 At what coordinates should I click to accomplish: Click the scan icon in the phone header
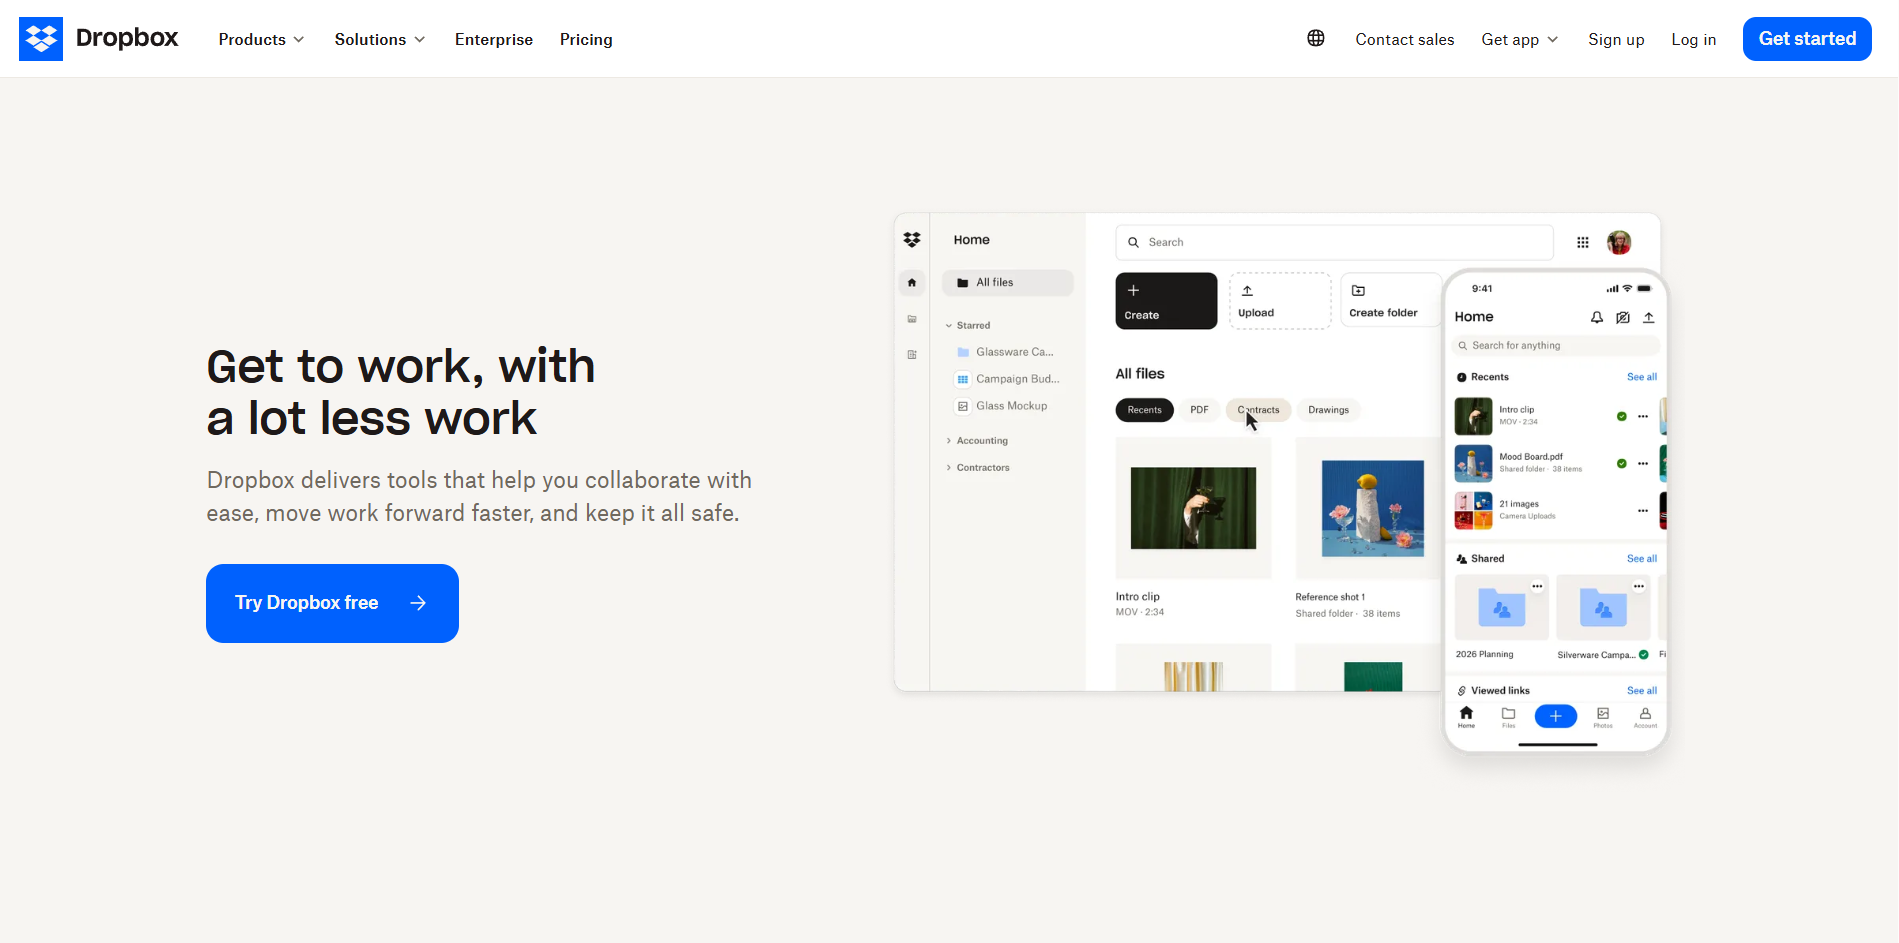[1623, 317]
